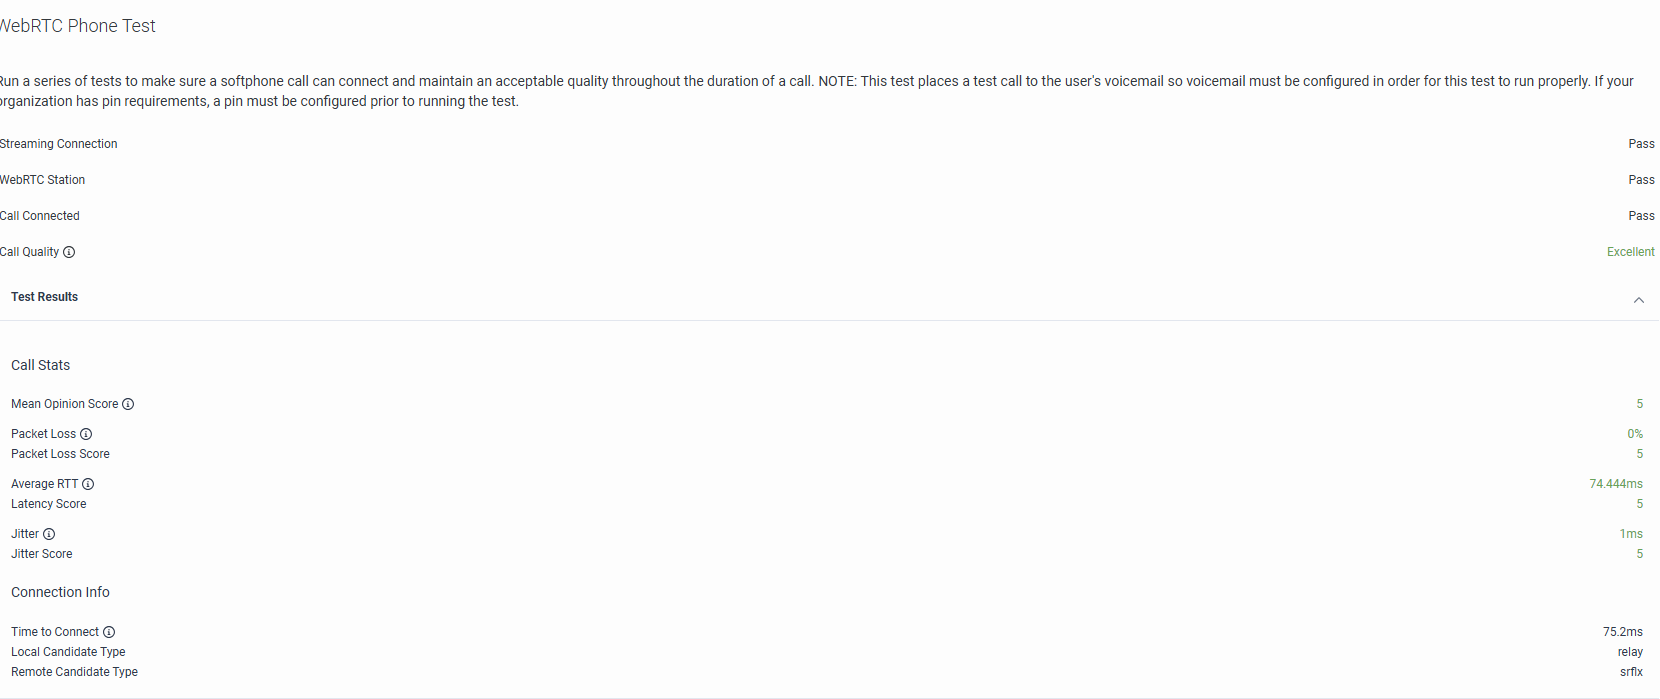
Task: Show the Average RTT info tooltip
Action: 88,484
